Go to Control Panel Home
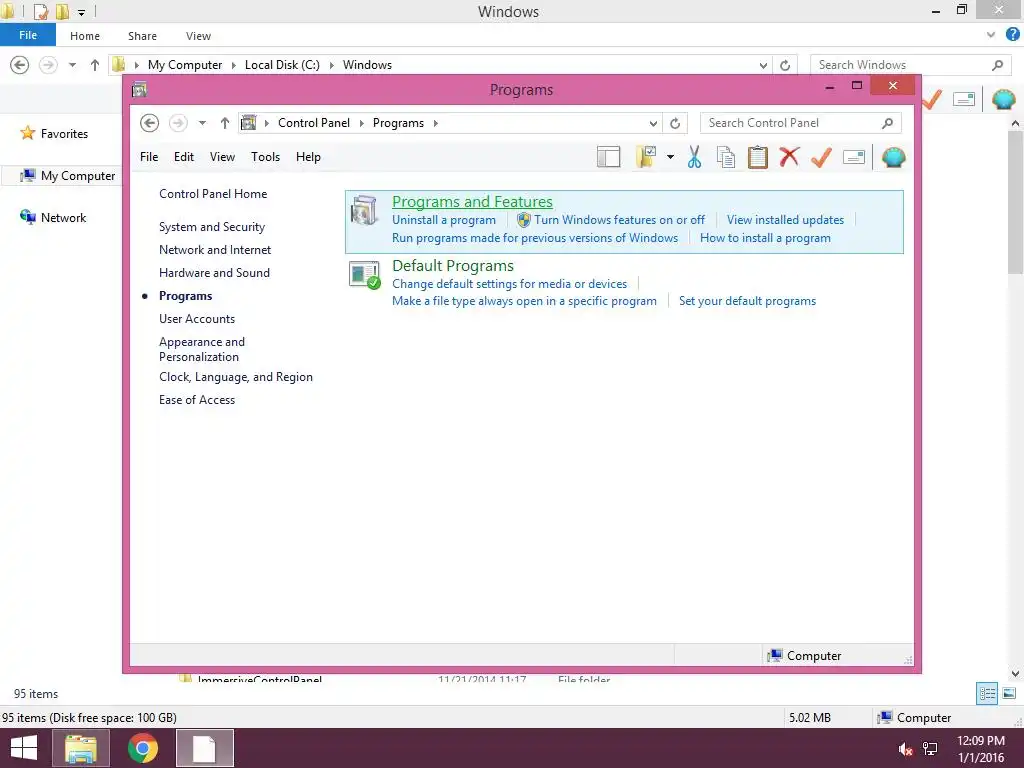Image resolution: width=1024 pixels, height=768 pixels. pos(213,194)
